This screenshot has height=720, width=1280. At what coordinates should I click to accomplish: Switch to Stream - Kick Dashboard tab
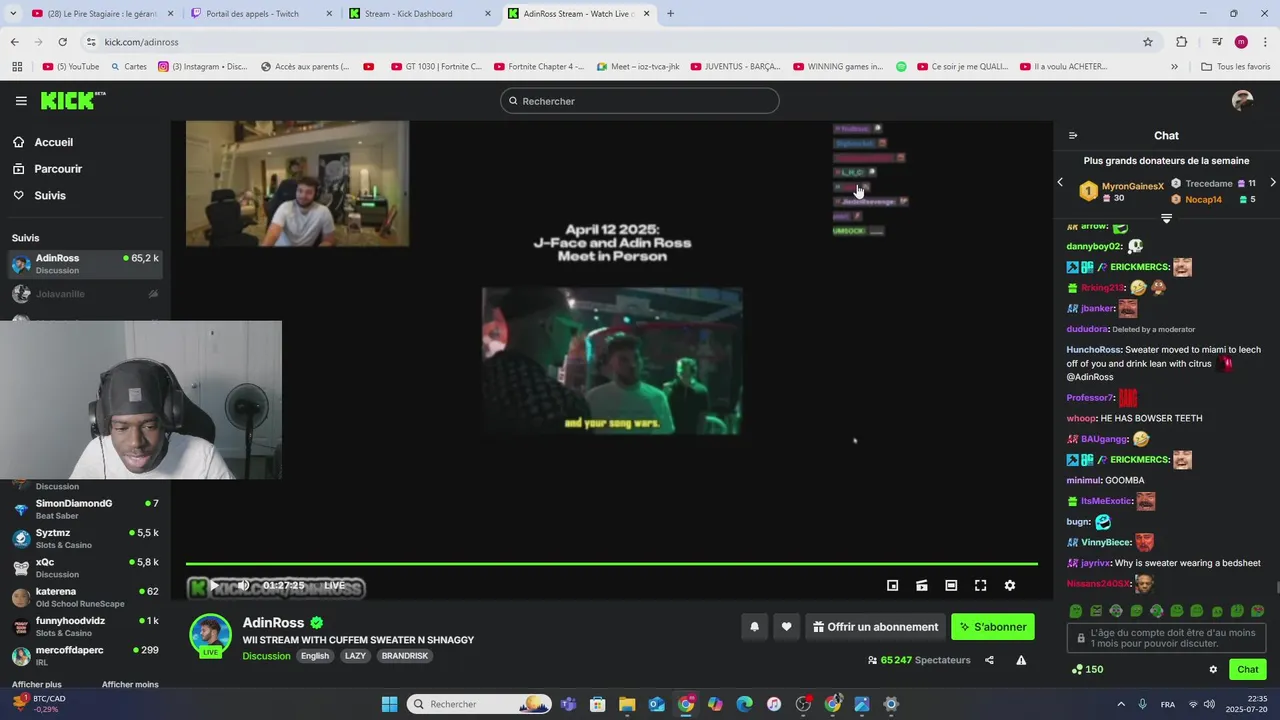click(x=420, y=14)
